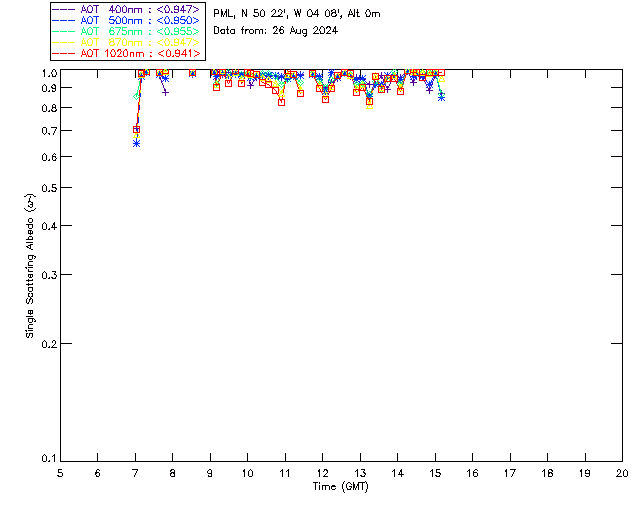Image resolution: width=640 pixels, height=512 pixels.
Task: Click the y-axis label 0.1
Action: tap(49, 459)
